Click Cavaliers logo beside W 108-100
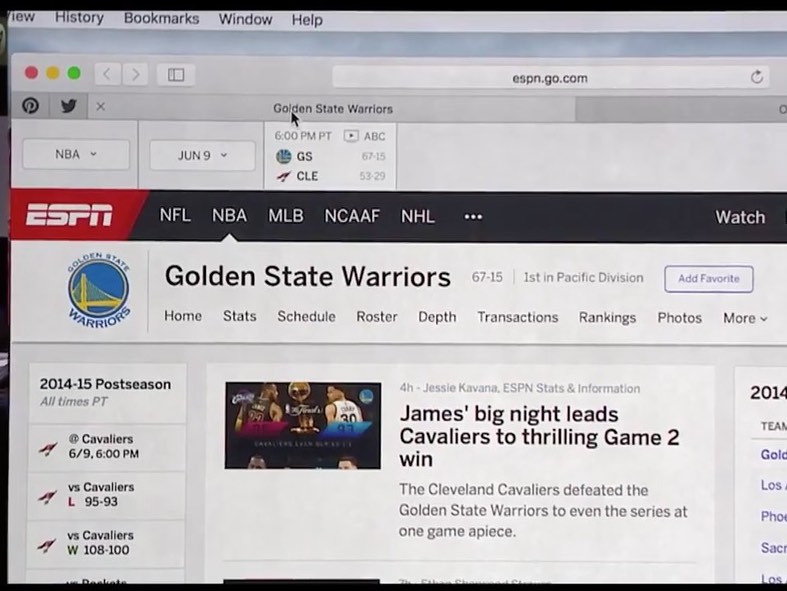This screenshot has height=591, width=787. pyautogui.click(x=46, y=545)
